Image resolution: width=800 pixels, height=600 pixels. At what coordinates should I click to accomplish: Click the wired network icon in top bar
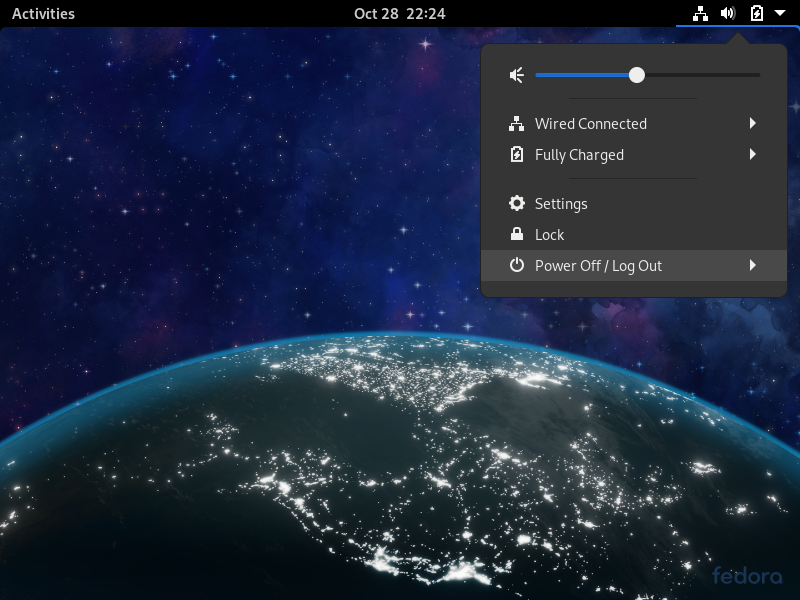point(700,13)
